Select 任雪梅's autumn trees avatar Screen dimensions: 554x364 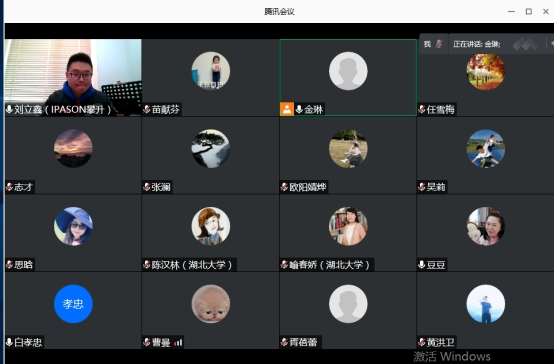(485, 72)
